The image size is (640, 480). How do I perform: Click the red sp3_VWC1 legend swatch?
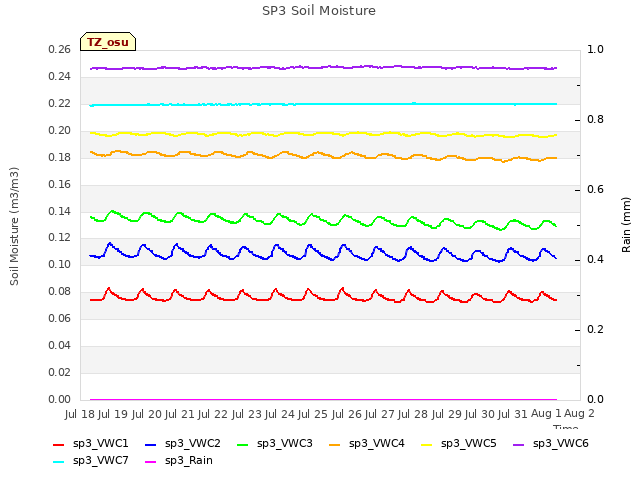59,445
